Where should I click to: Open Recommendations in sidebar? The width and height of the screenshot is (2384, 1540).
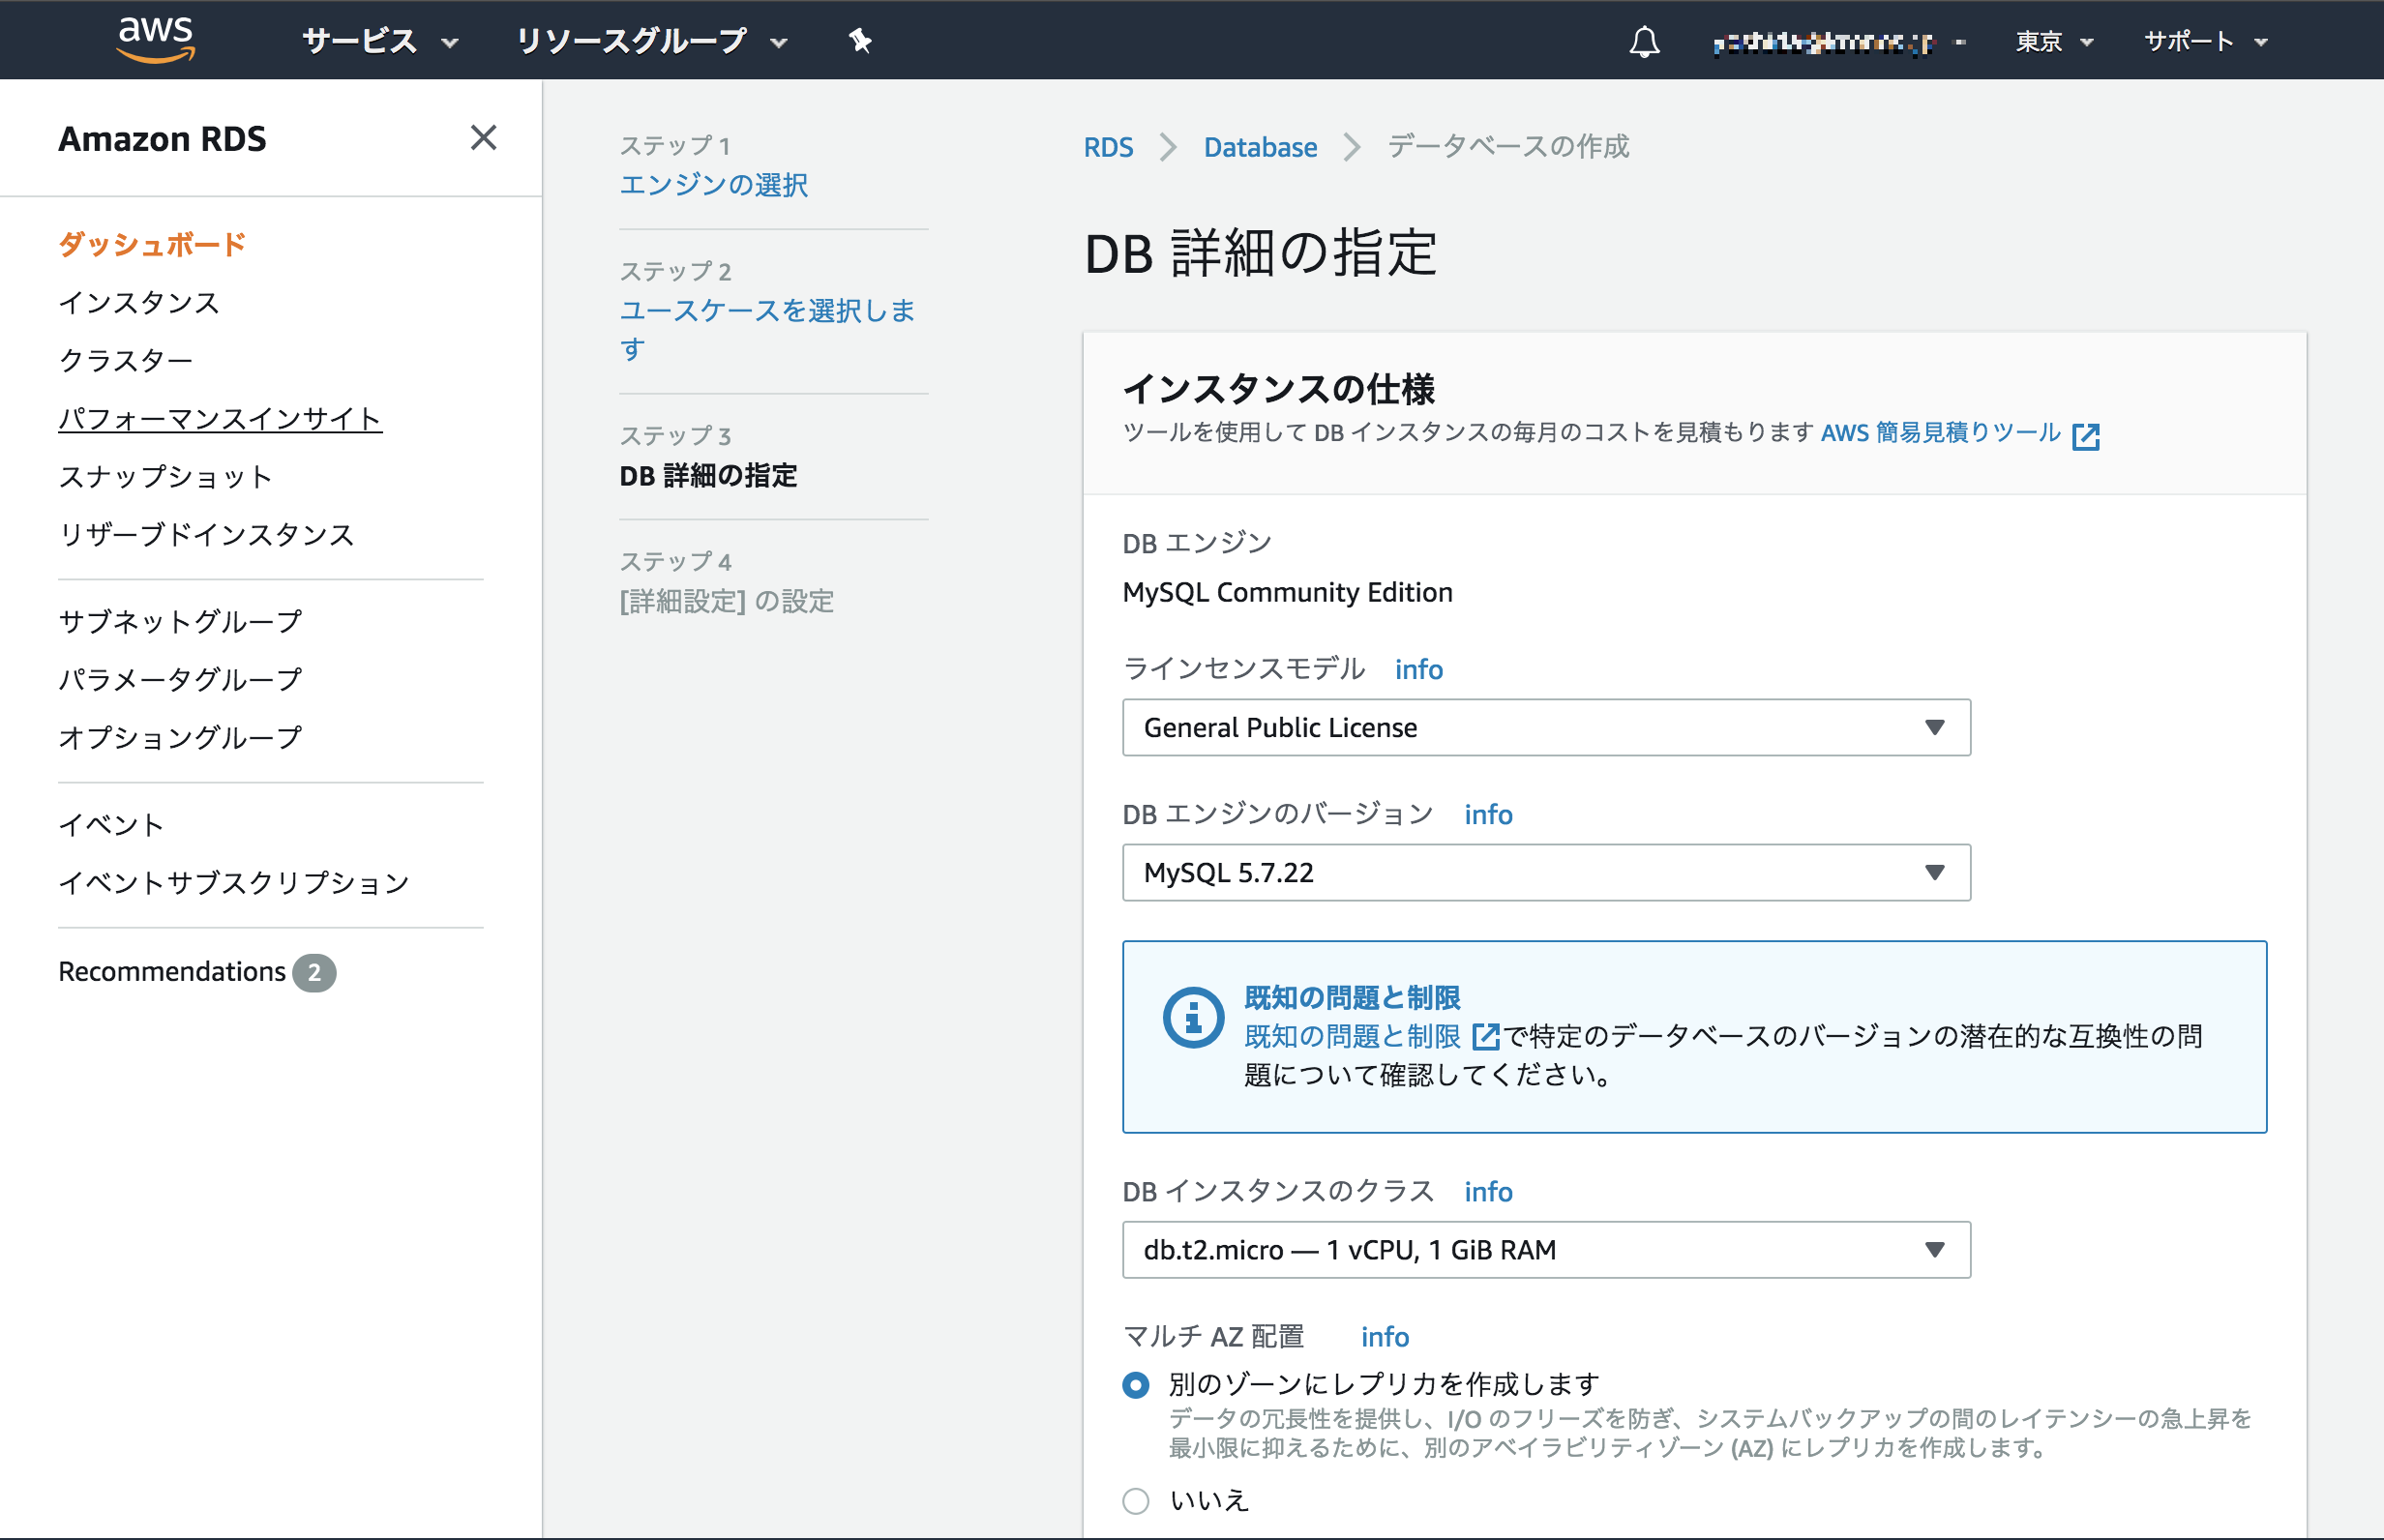pyautogui.click(x=172, y=971)
